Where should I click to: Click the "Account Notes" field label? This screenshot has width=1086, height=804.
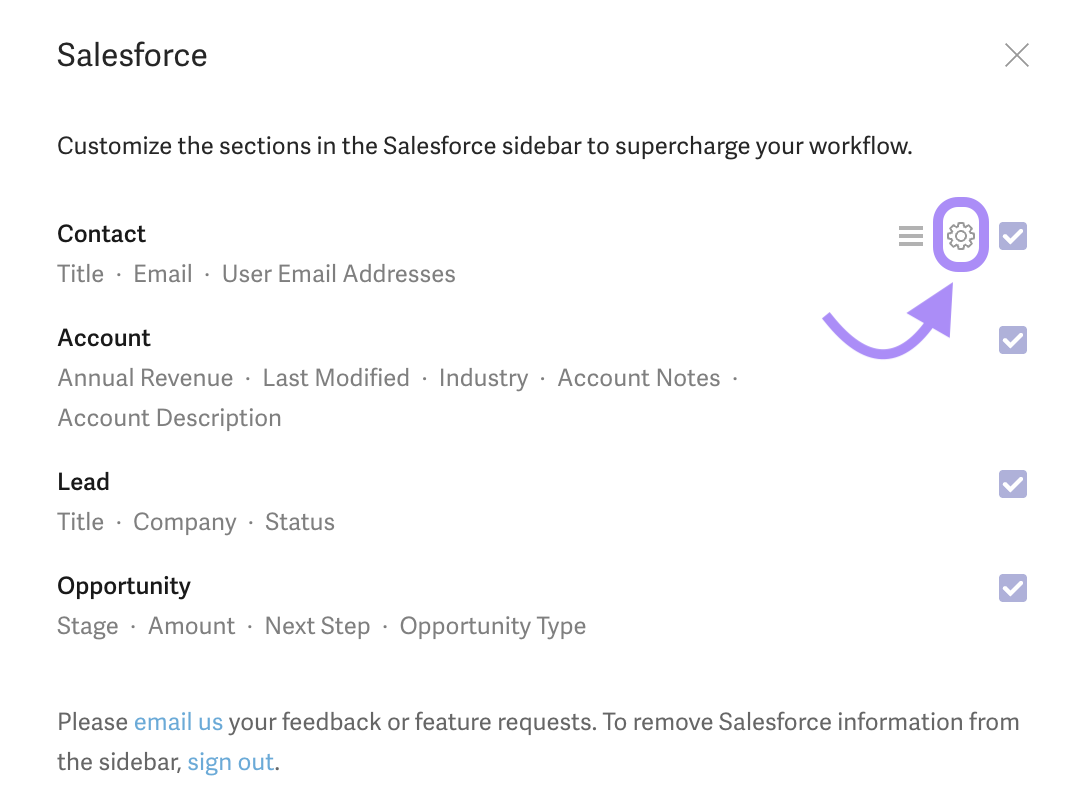click(x=638, y=378)
